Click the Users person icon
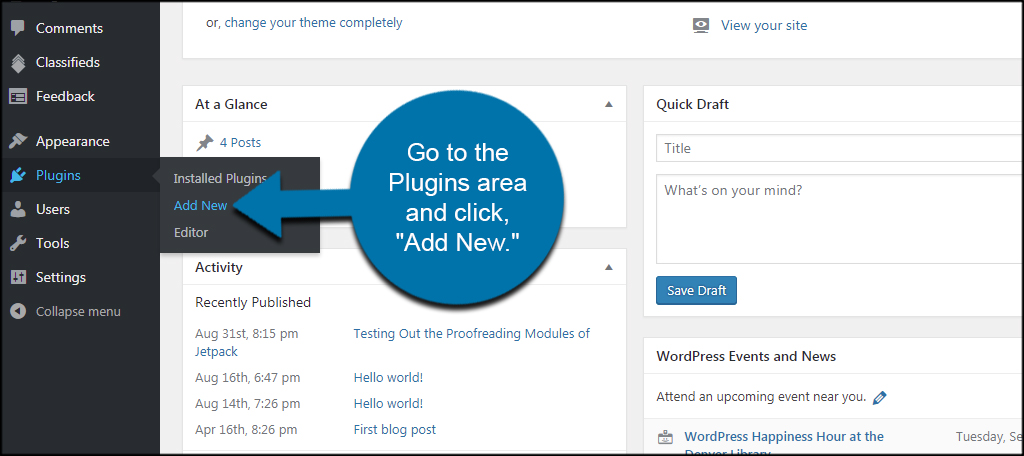This screenshot has width=1024, height=456. point(18,209)
